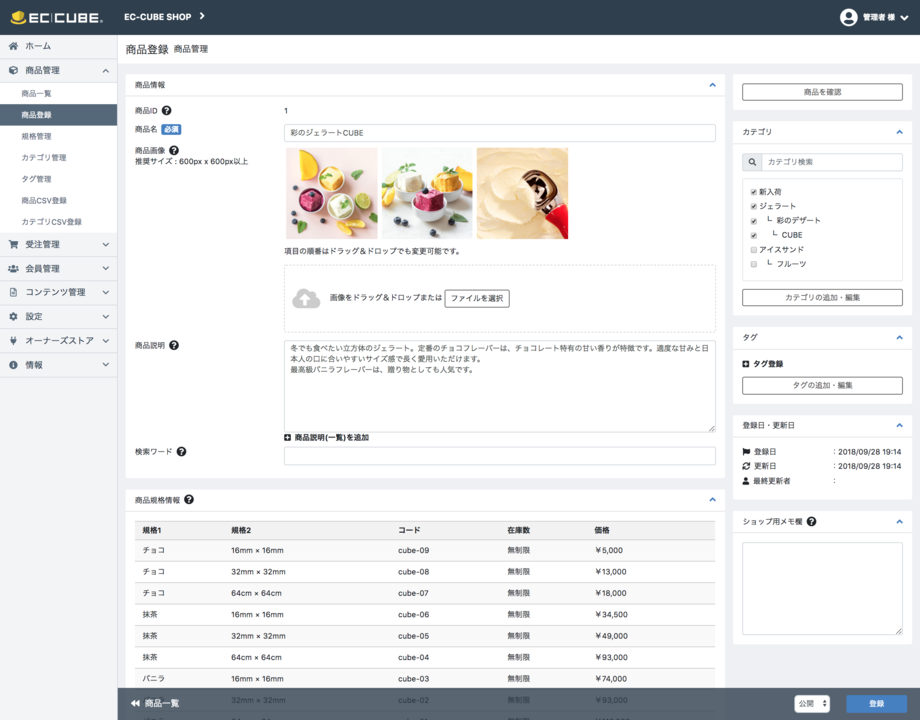The width and height of the screenshot is (920, 720).
Task: Click the カテゴリ検索 search field
Action: (832, 162)
